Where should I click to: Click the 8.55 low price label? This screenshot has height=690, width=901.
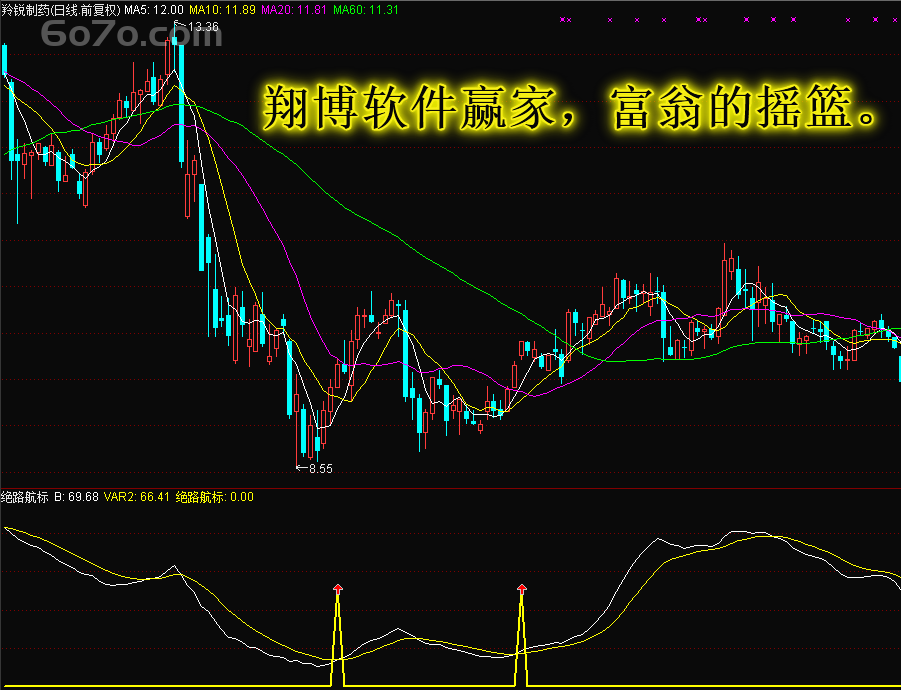click(321, 469)
